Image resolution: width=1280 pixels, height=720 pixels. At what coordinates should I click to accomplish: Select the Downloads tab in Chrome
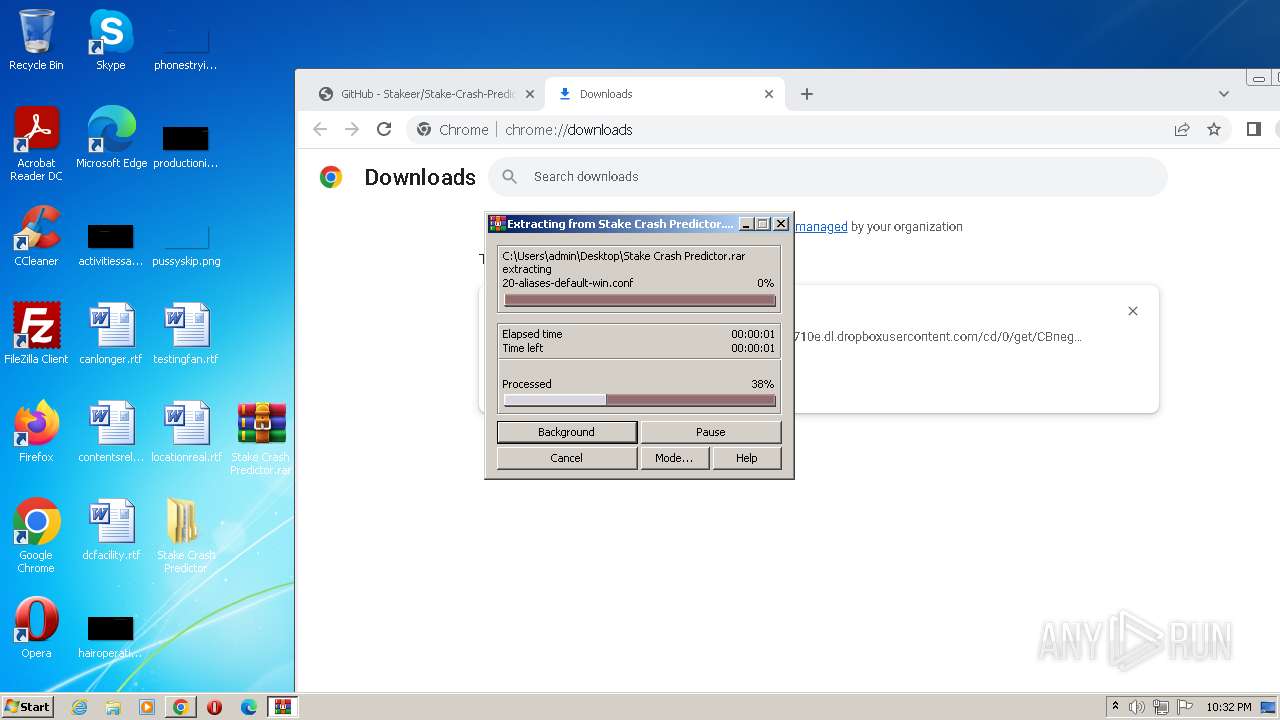[x=665, y=94]
